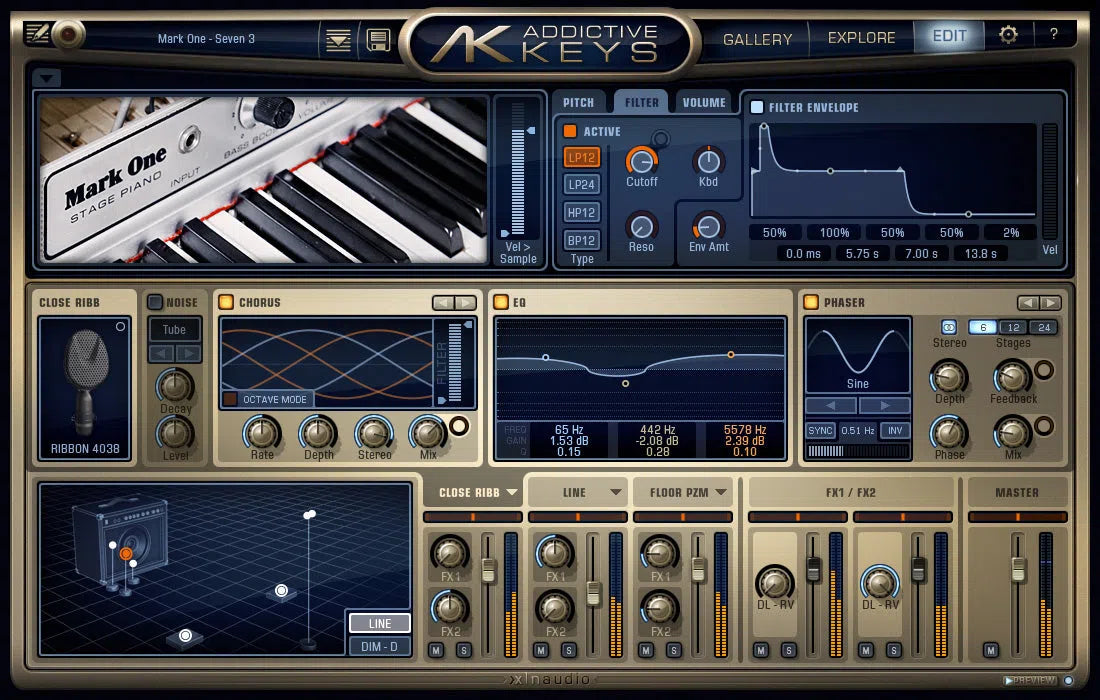Mute the MASTER channel with its M icon

point(990,650)
